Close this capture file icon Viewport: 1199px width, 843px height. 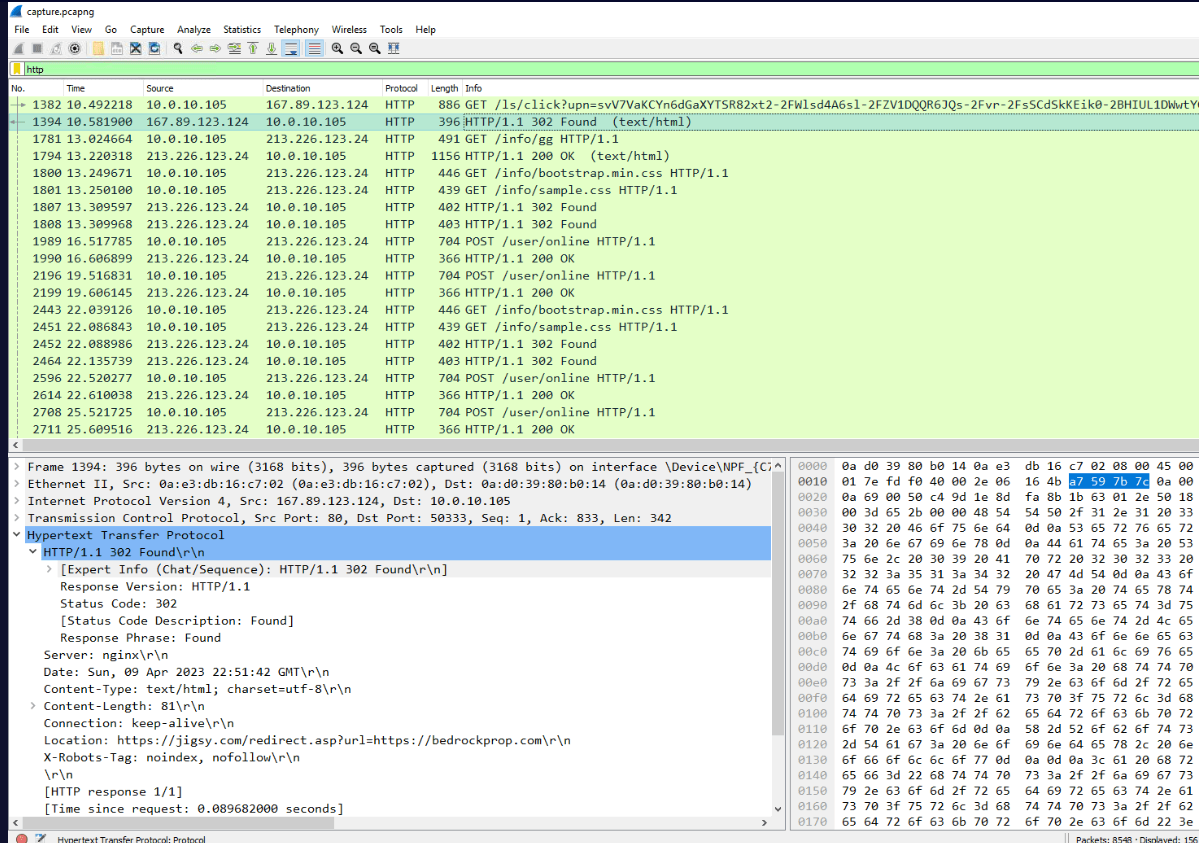(x=135, y=48)
